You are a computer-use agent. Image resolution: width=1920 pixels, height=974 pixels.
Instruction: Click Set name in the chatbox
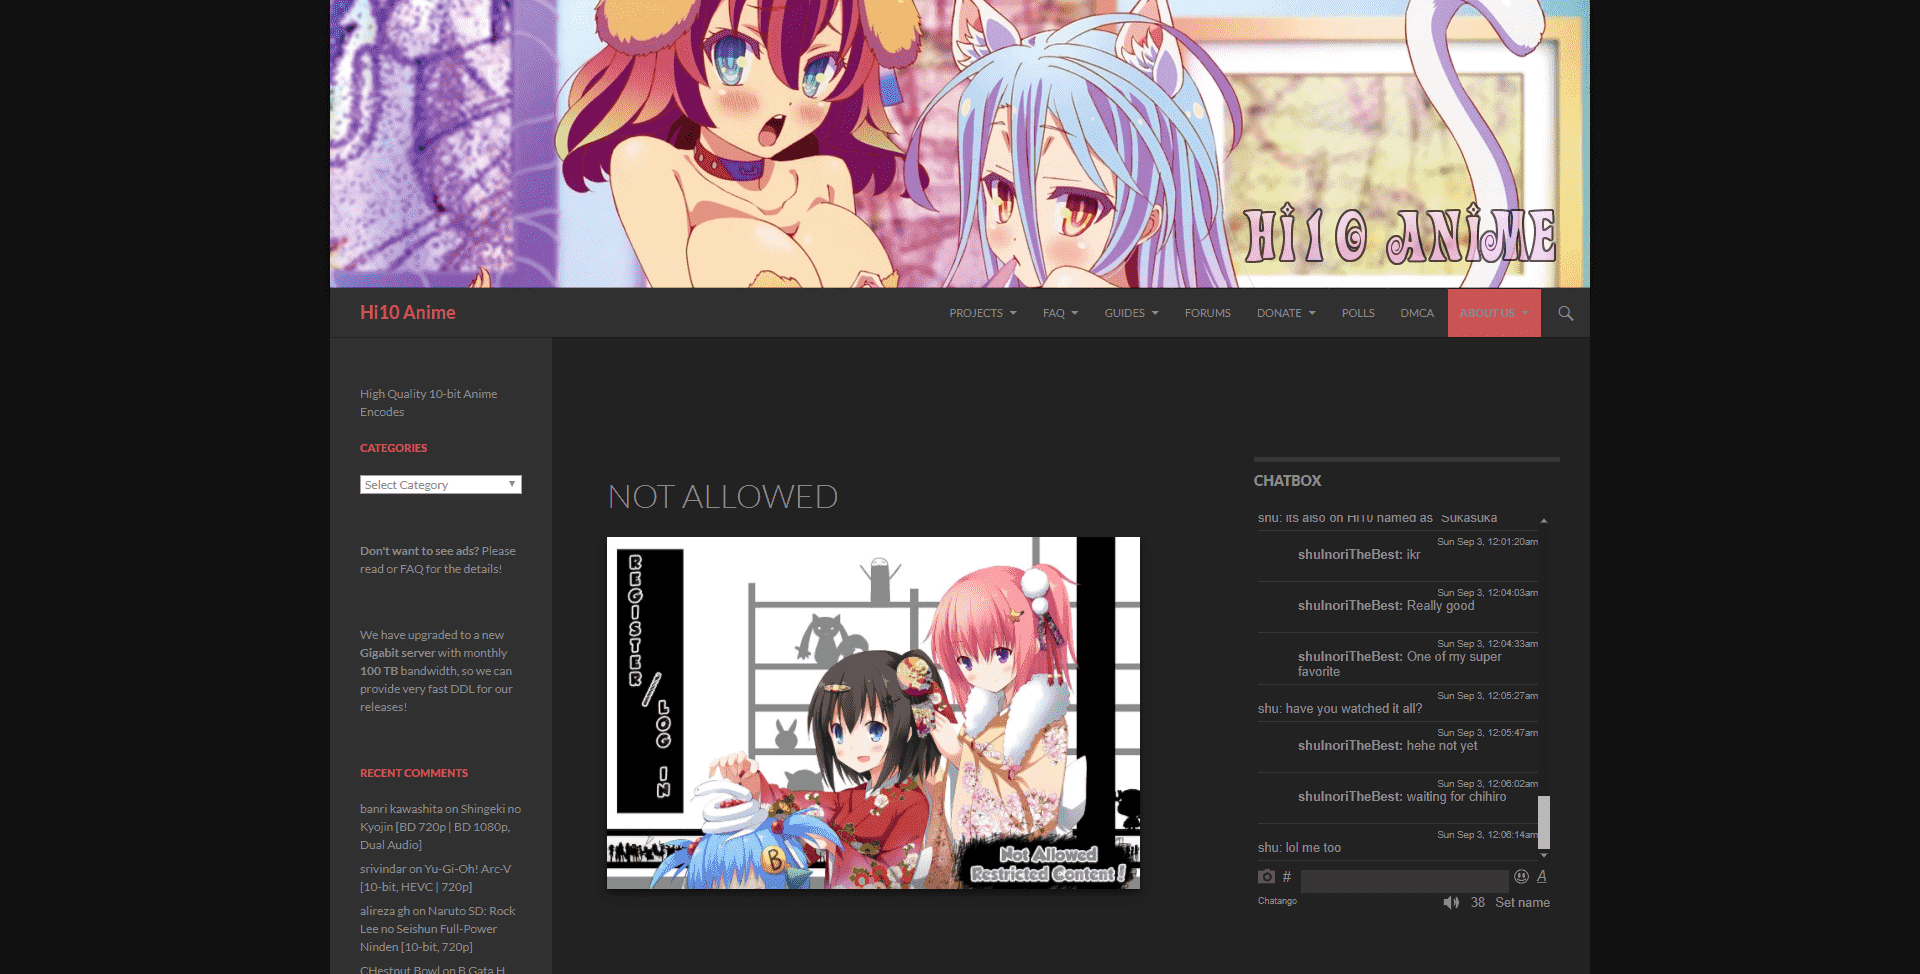pyautogui.click(x=1522, y=903)
